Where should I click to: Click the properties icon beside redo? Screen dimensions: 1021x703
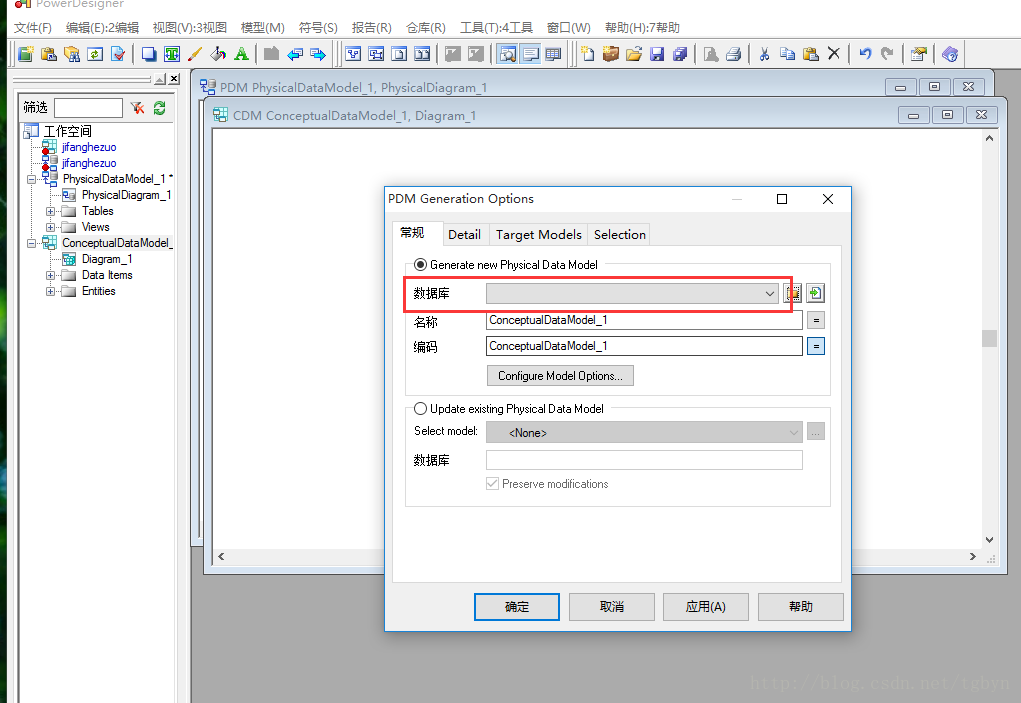click(919, 54)
